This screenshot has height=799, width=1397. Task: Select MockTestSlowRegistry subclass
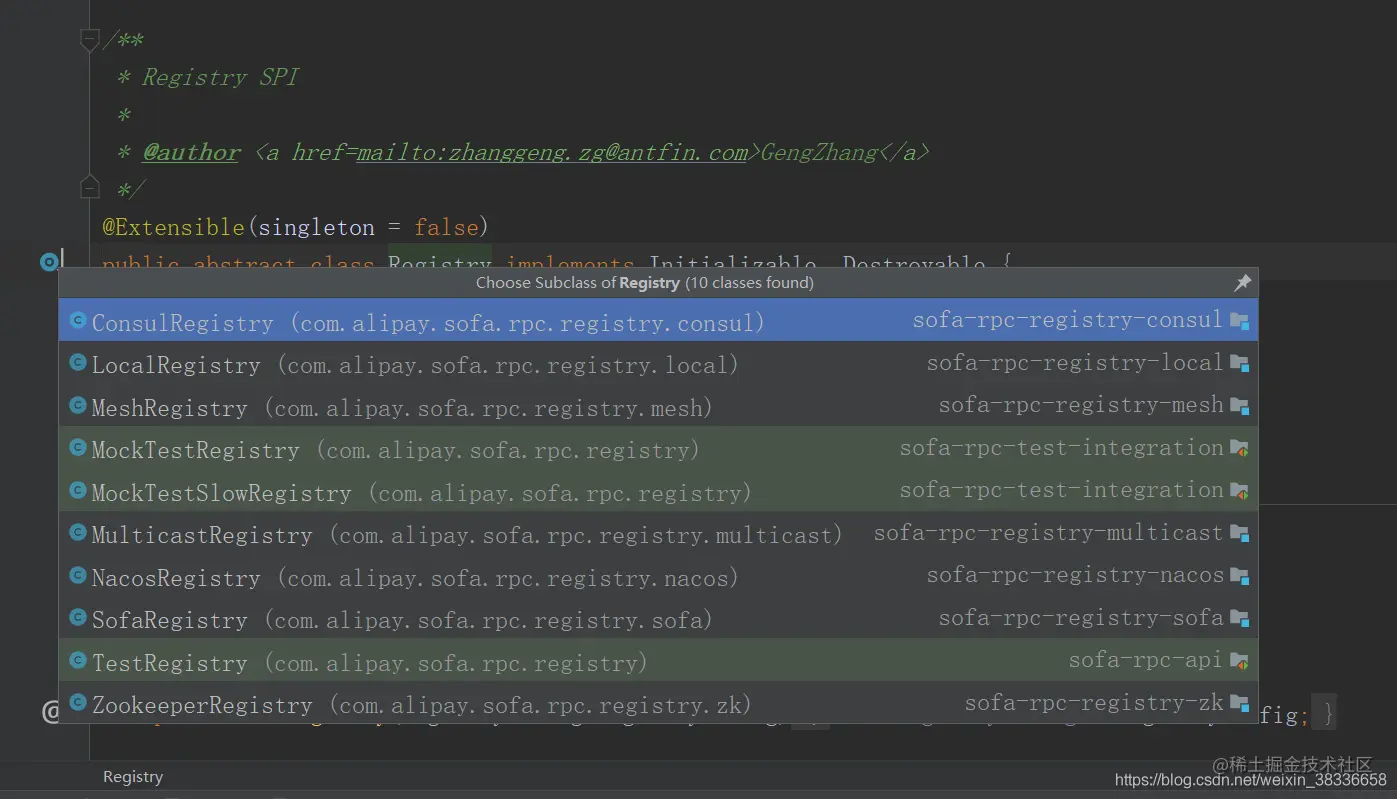tap(658, 491)
